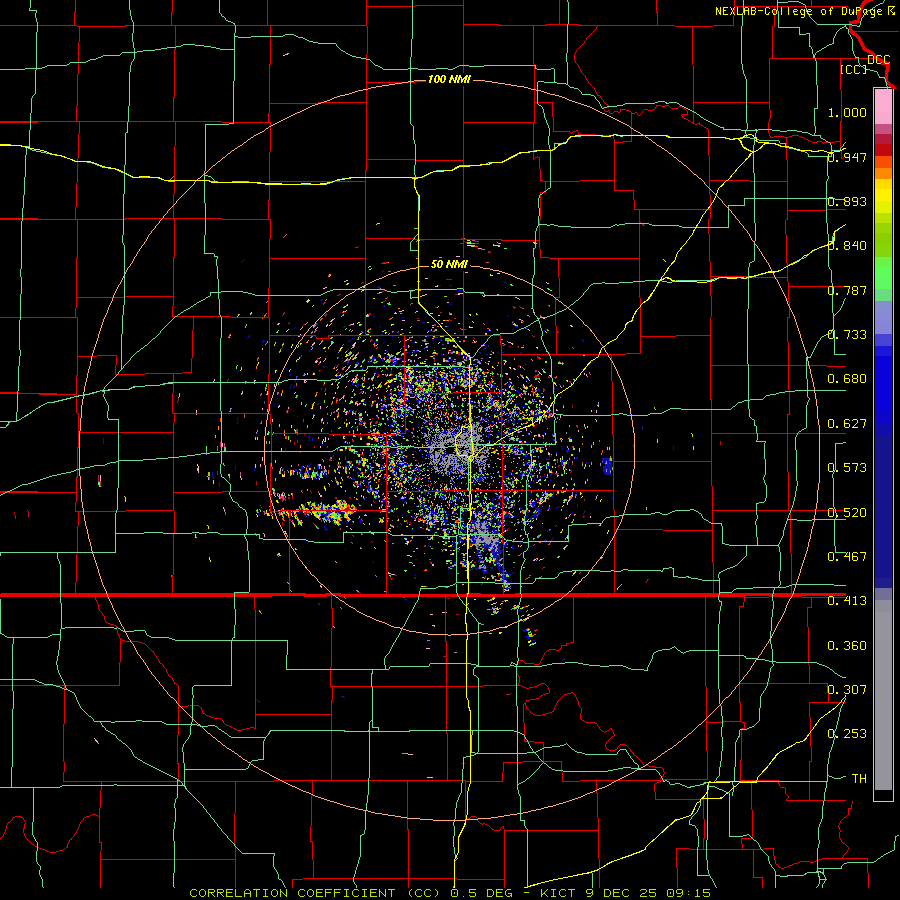Click the 0.840 scale value
This screenshot has width=900, height=900.
pos(847,246)
